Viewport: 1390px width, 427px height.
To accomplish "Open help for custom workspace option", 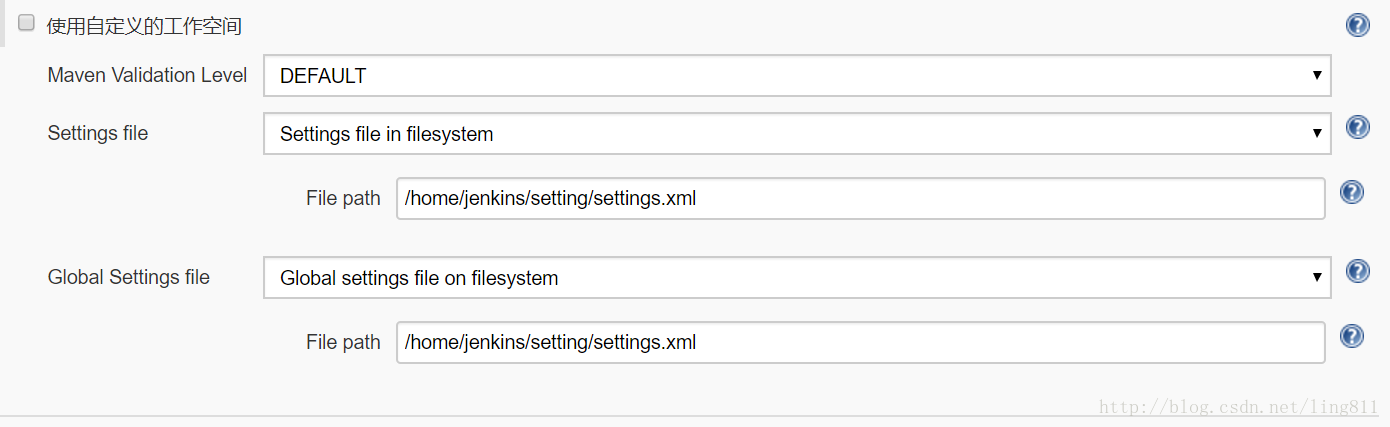I will click(1357, 25).
